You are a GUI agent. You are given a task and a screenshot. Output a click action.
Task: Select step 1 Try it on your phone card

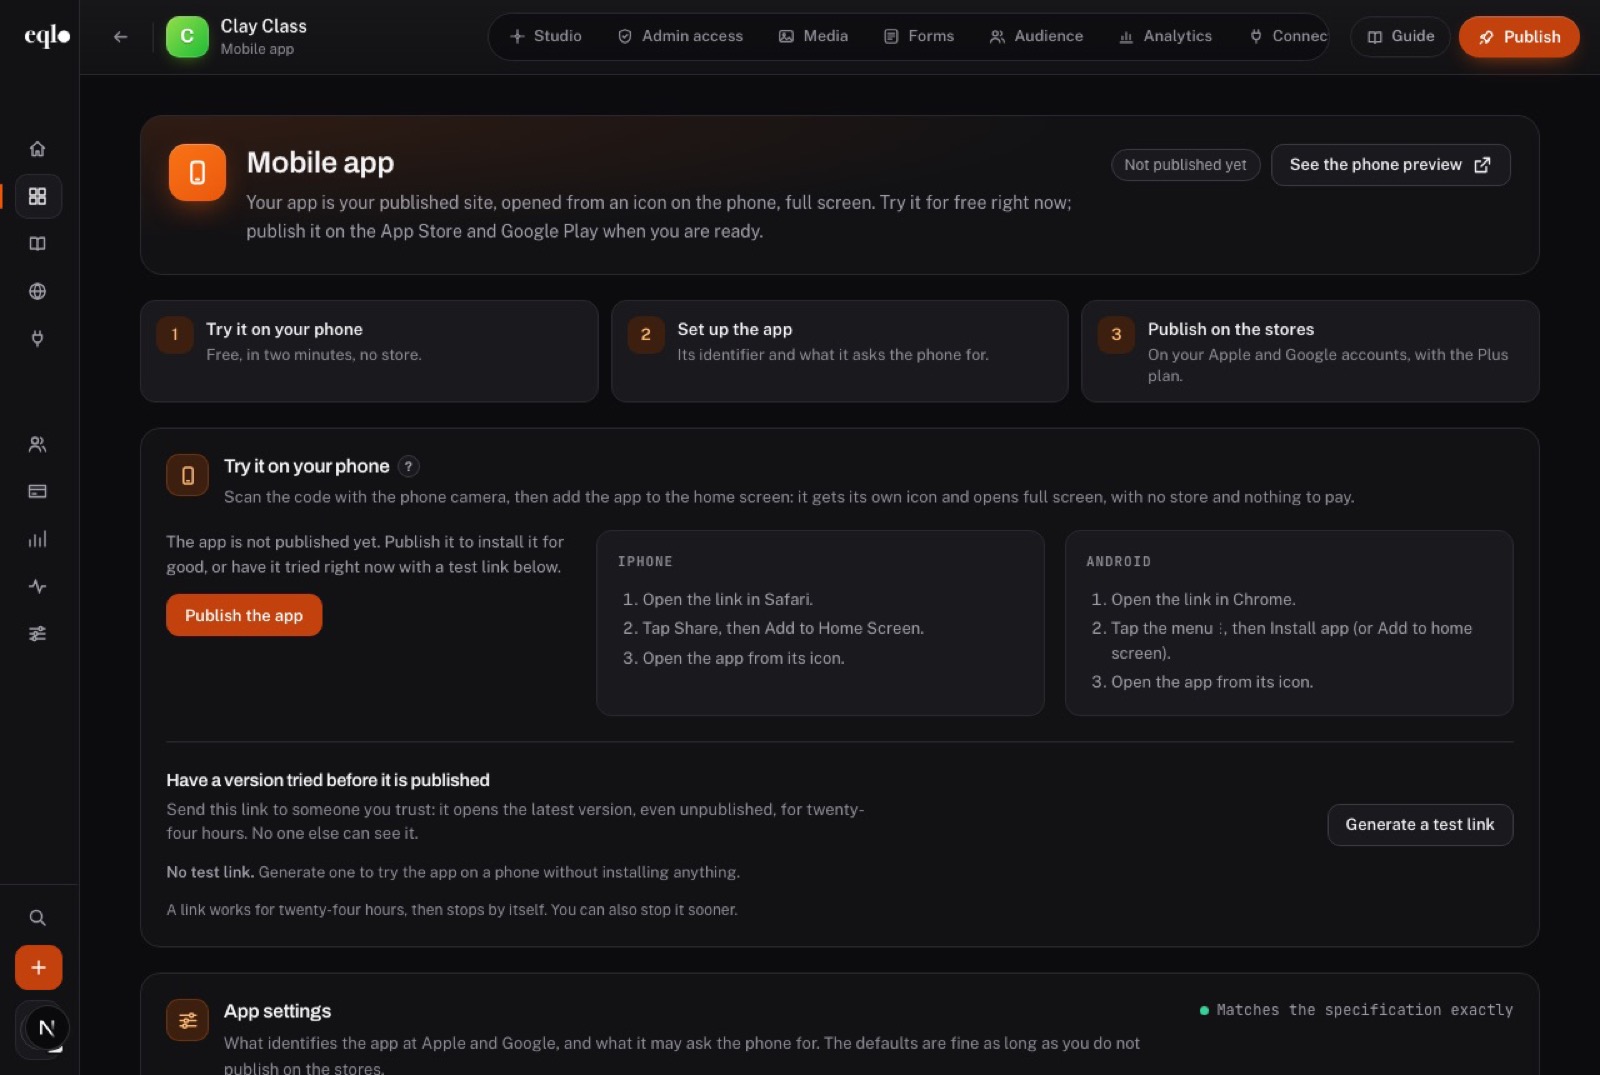pyautogui.click(x=369, y=351)
